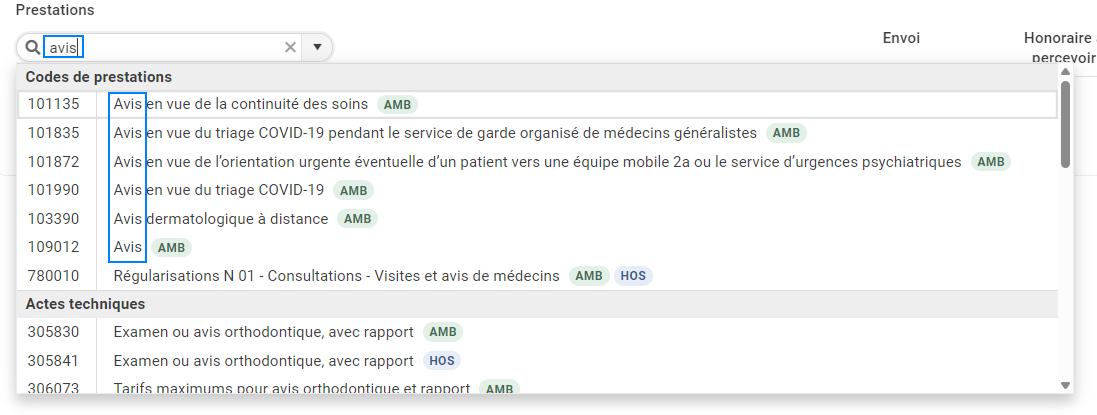The image size is (1097, 415).
Task: Click the scroll-up arrow of results list
Action: pyautogui.click(x=1065, y=71)
